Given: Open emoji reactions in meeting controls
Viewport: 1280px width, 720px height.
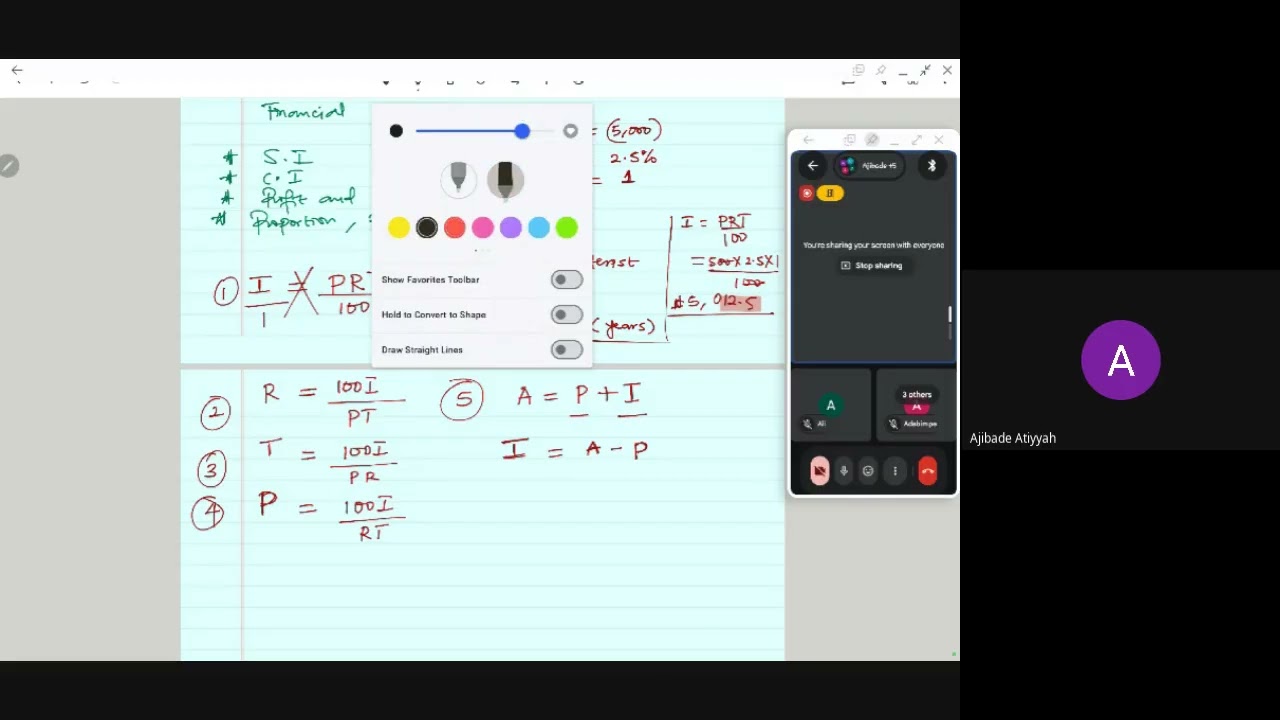Looking at the screenshot, I should (868, 471).
